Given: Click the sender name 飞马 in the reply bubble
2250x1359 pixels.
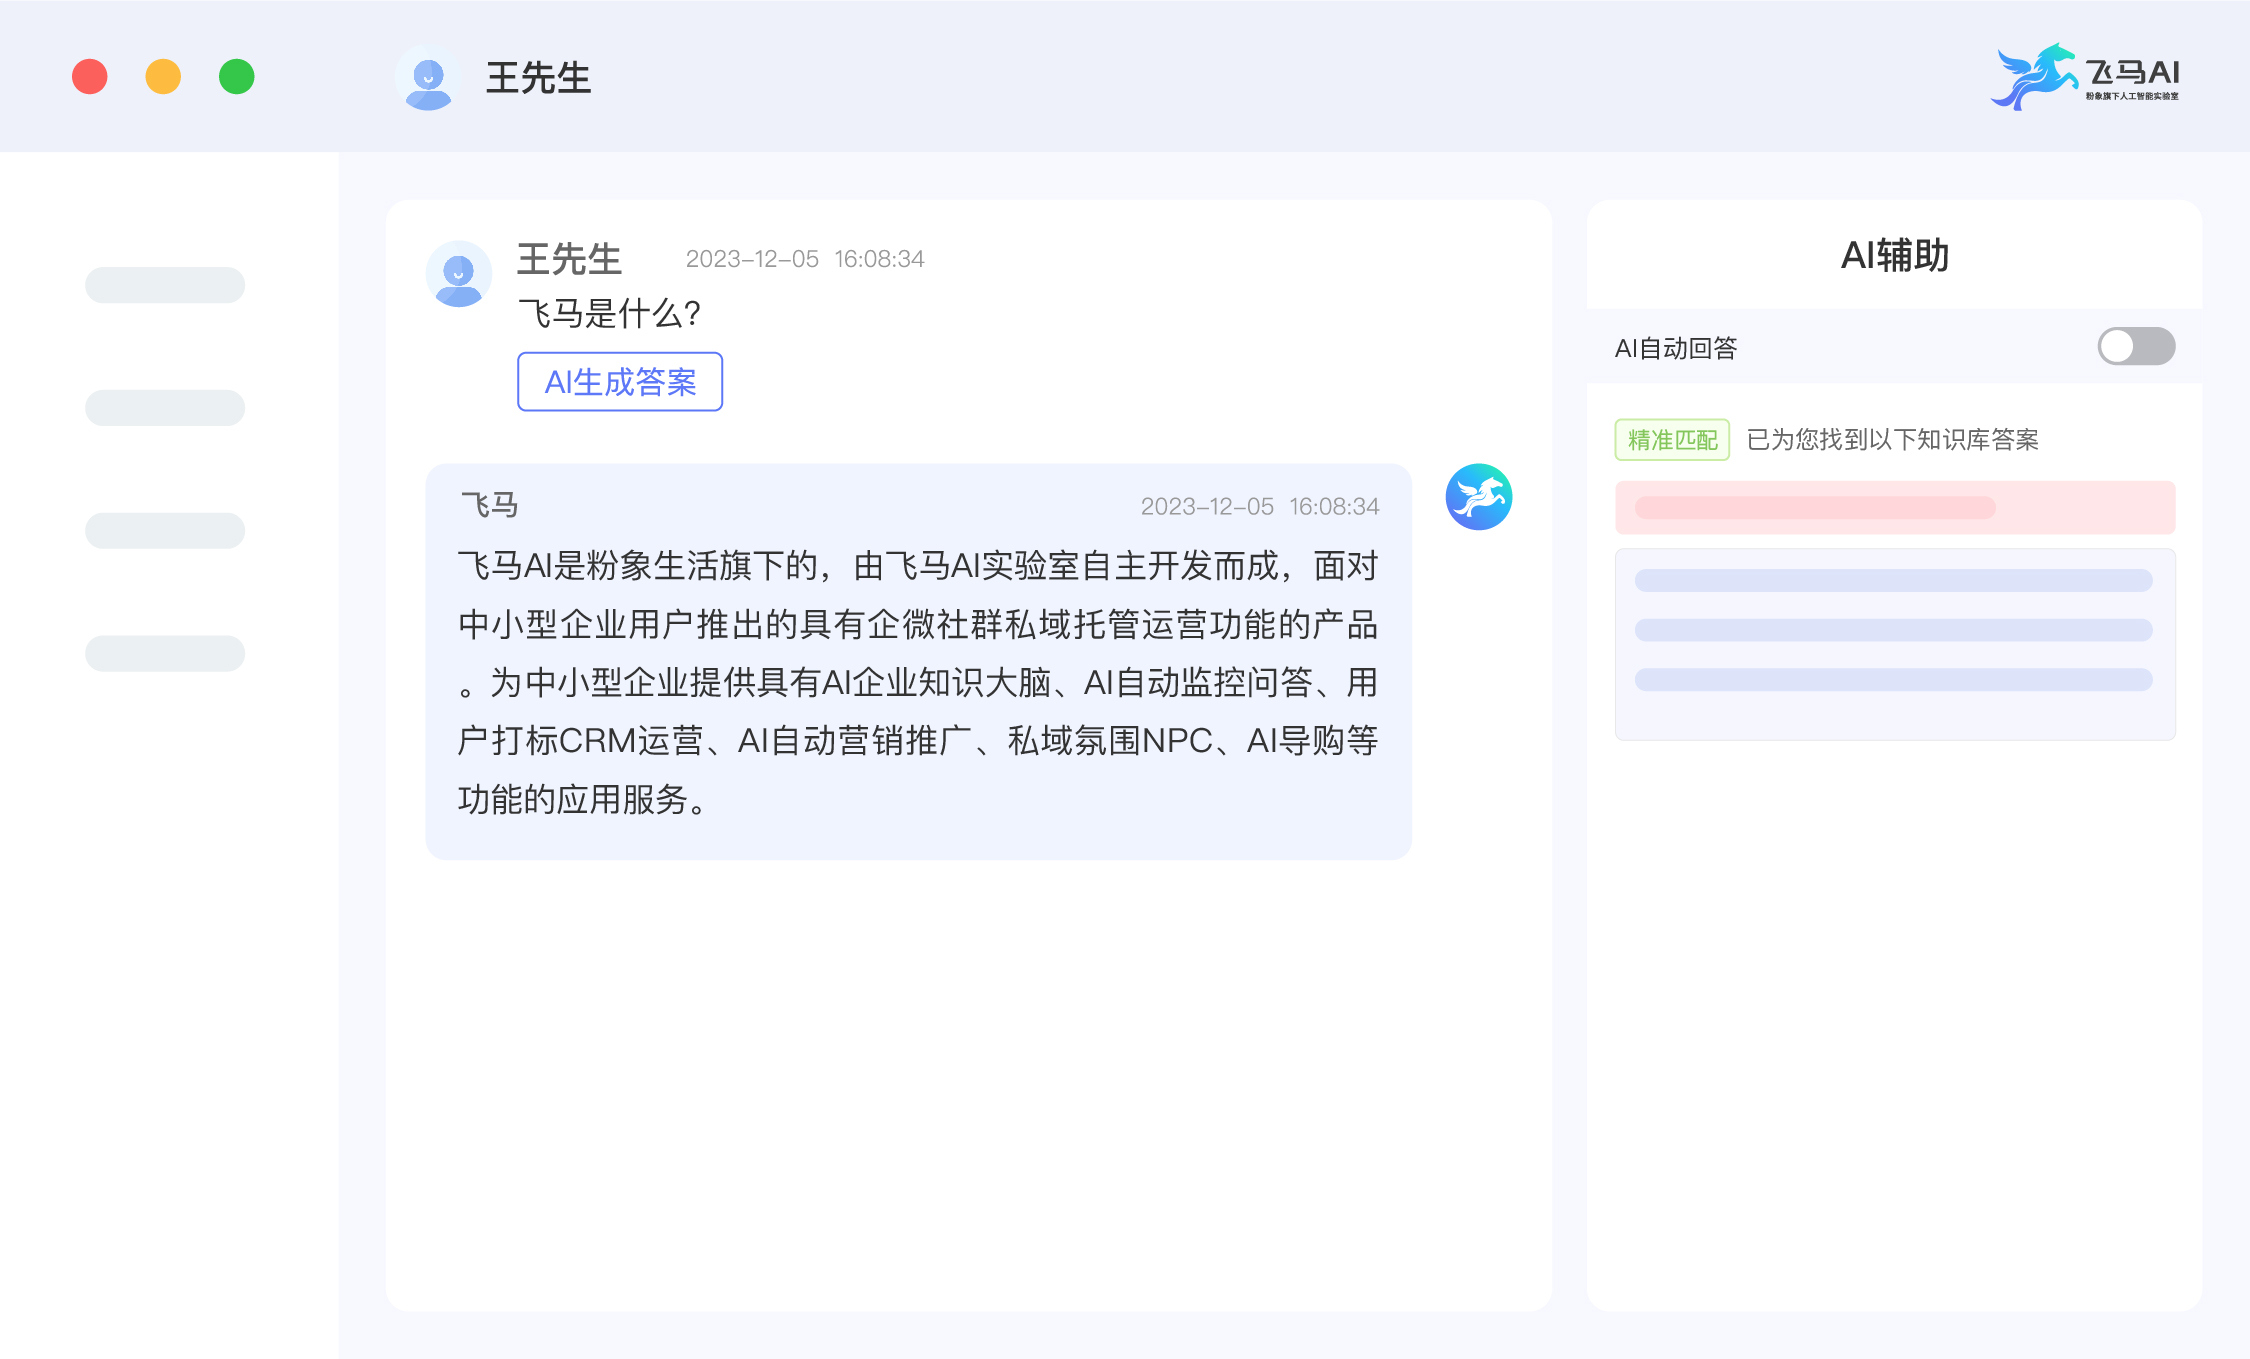Looking at the screenshot, I should click(489, 505).
